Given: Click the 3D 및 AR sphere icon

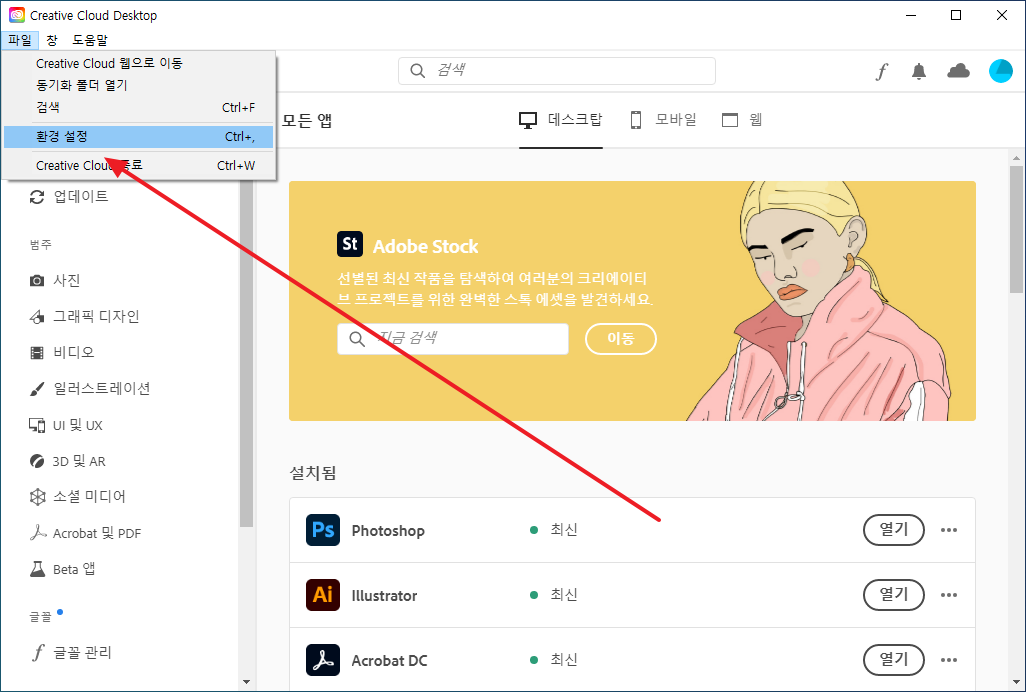Looking at the screenshot, I should pyautogui.click(x=37, y=461).
